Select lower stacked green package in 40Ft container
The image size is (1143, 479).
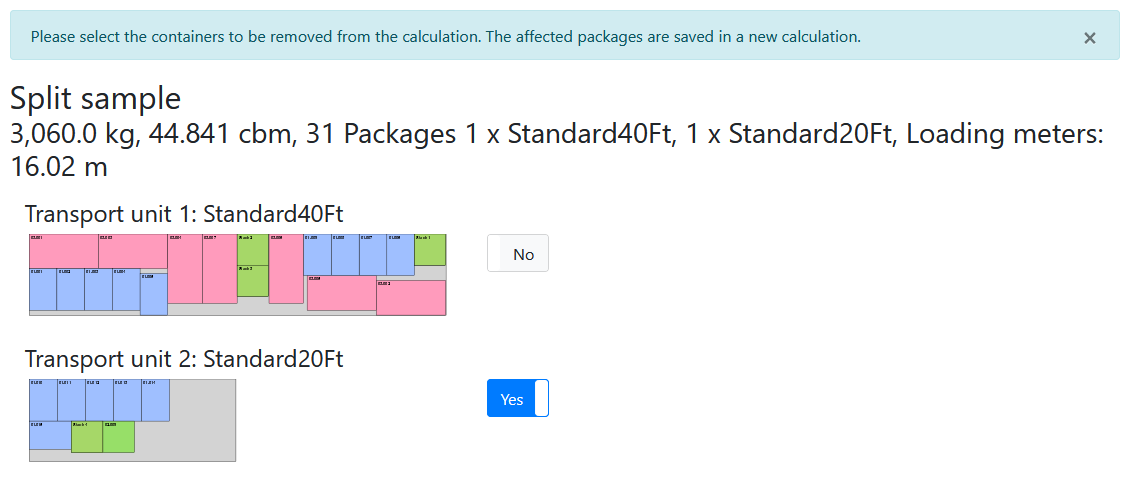[252, 281]
